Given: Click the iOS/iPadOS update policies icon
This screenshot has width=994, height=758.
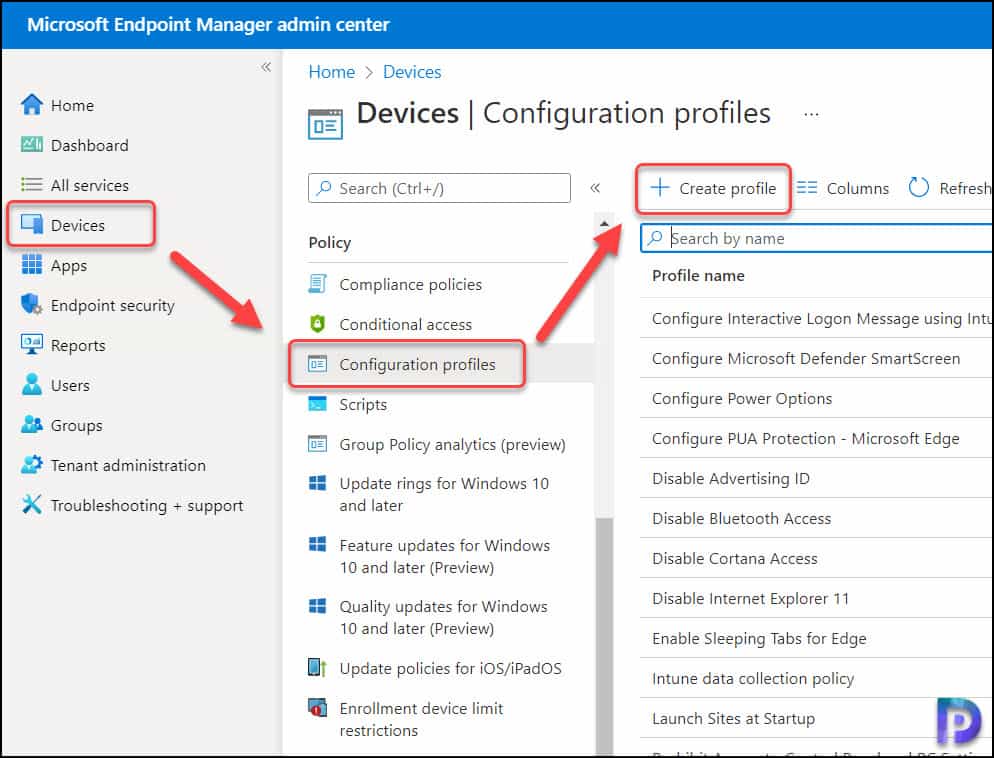Looking at the screenshot, I should (x=318, y=667).
